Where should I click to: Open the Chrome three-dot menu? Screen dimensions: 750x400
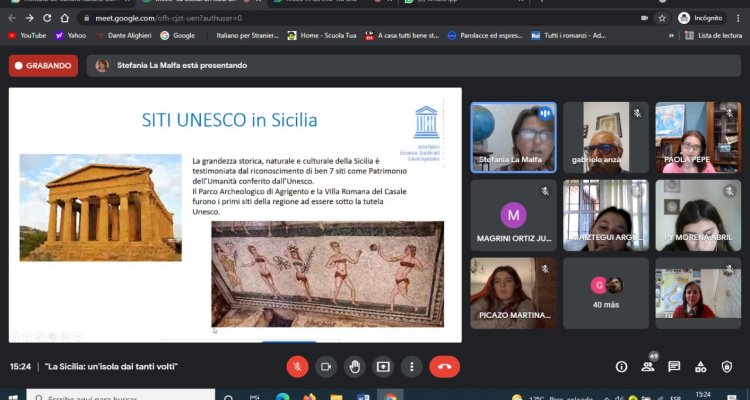point(739,18)
